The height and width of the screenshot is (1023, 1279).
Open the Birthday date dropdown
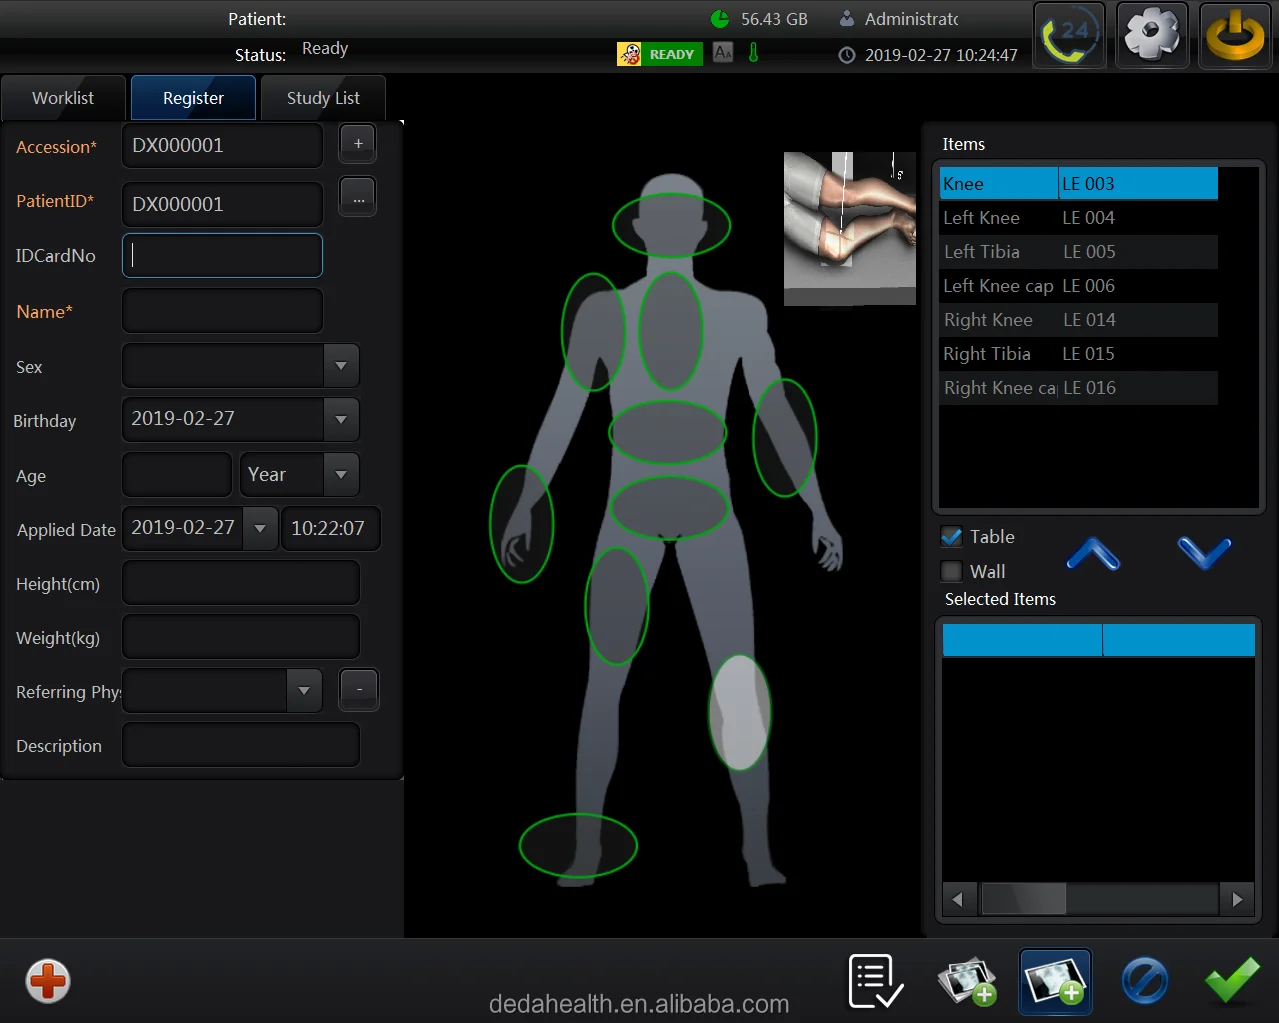tap(341, 420)
